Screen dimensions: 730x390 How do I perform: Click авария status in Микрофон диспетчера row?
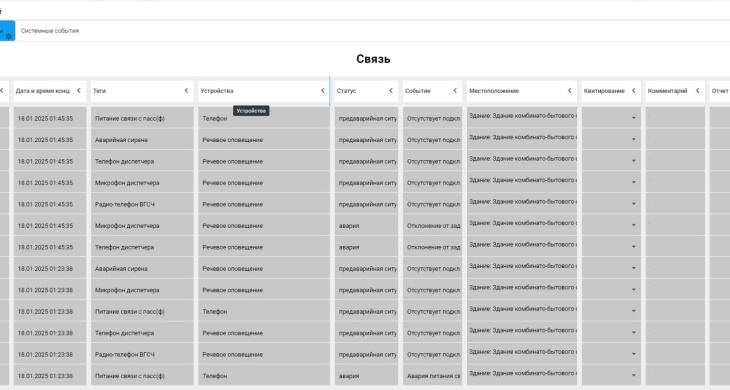349,226
